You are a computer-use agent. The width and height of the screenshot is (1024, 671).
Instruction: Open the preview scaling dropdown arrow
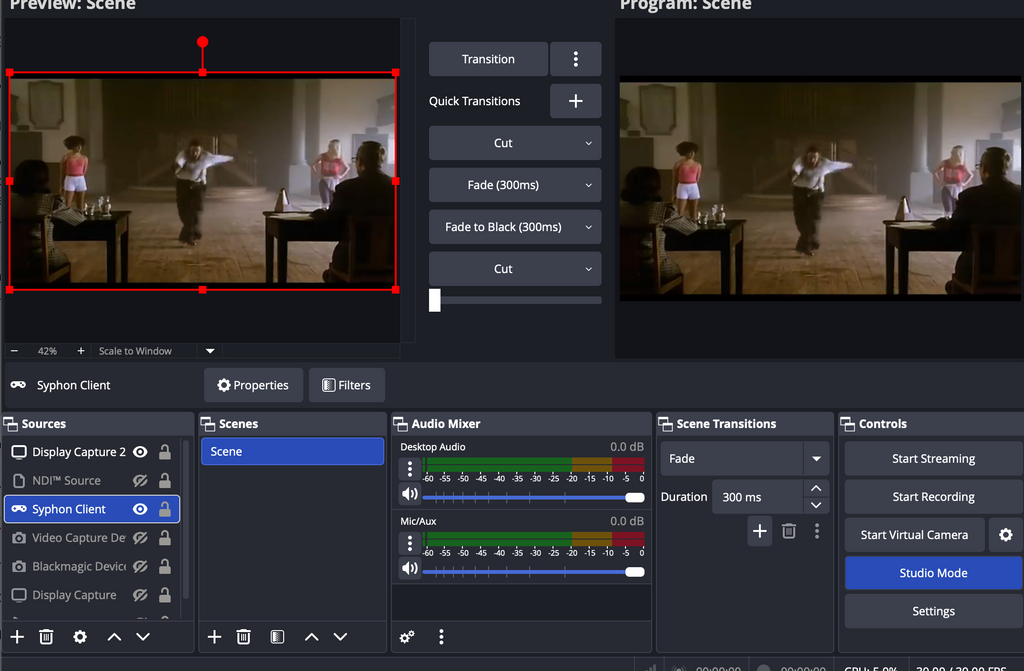[210, 351]
